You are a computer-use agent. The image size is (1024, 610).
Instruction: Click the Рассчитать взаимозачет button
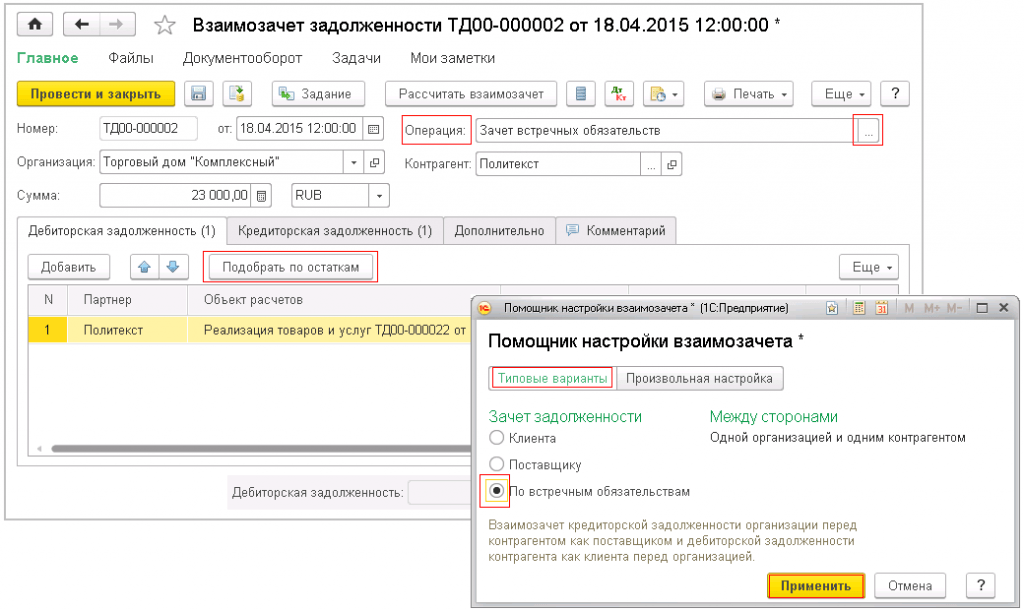pyautogui.click(x=471, y=94)
